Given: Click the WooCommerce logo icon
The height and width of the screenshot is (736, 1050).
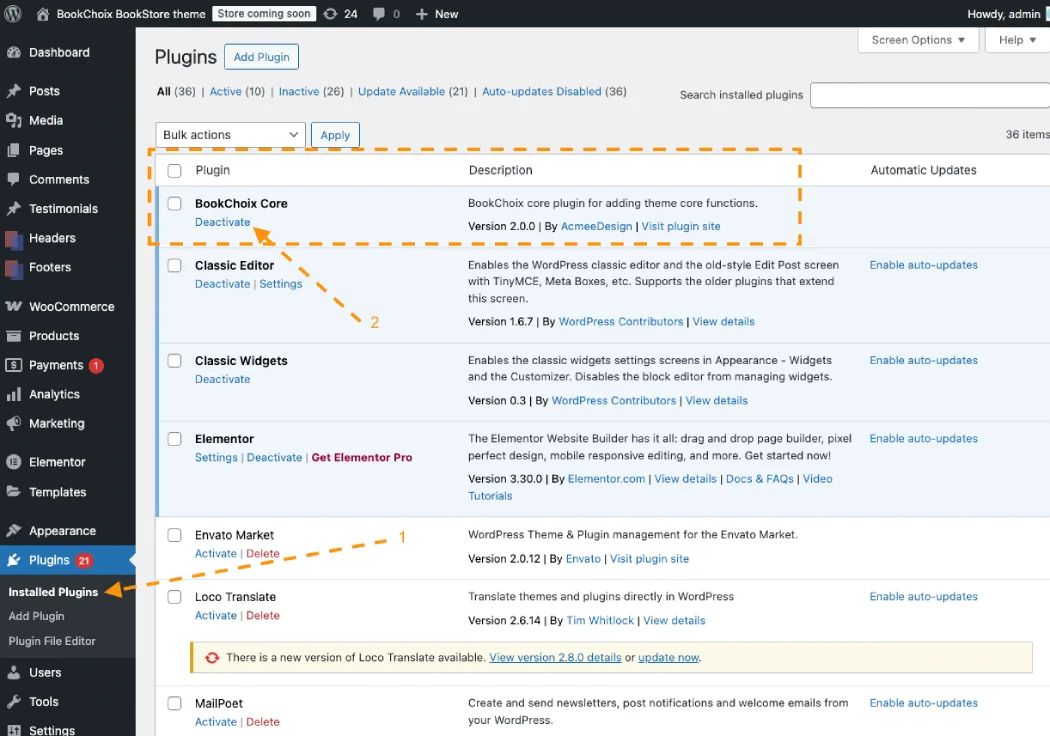Looking at the screenshot, I should [13, 307].
